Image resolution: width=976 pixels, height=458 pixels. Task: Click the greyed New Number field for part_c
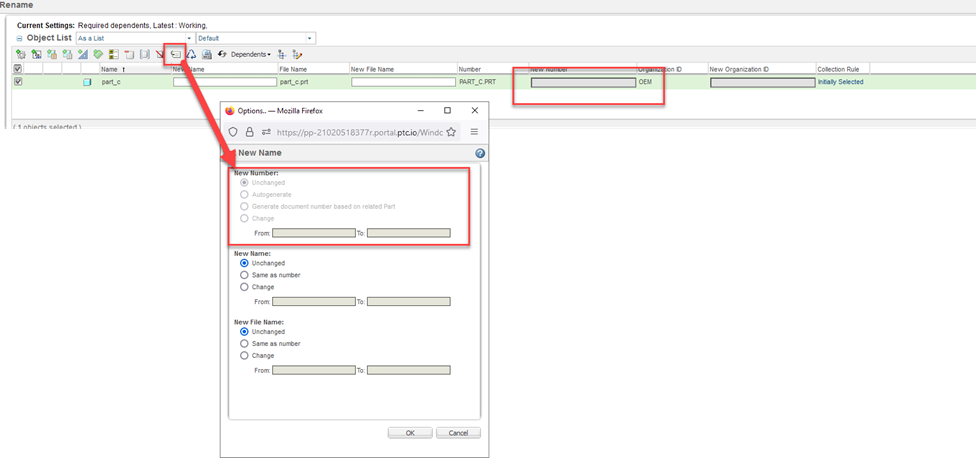(583, 82)
